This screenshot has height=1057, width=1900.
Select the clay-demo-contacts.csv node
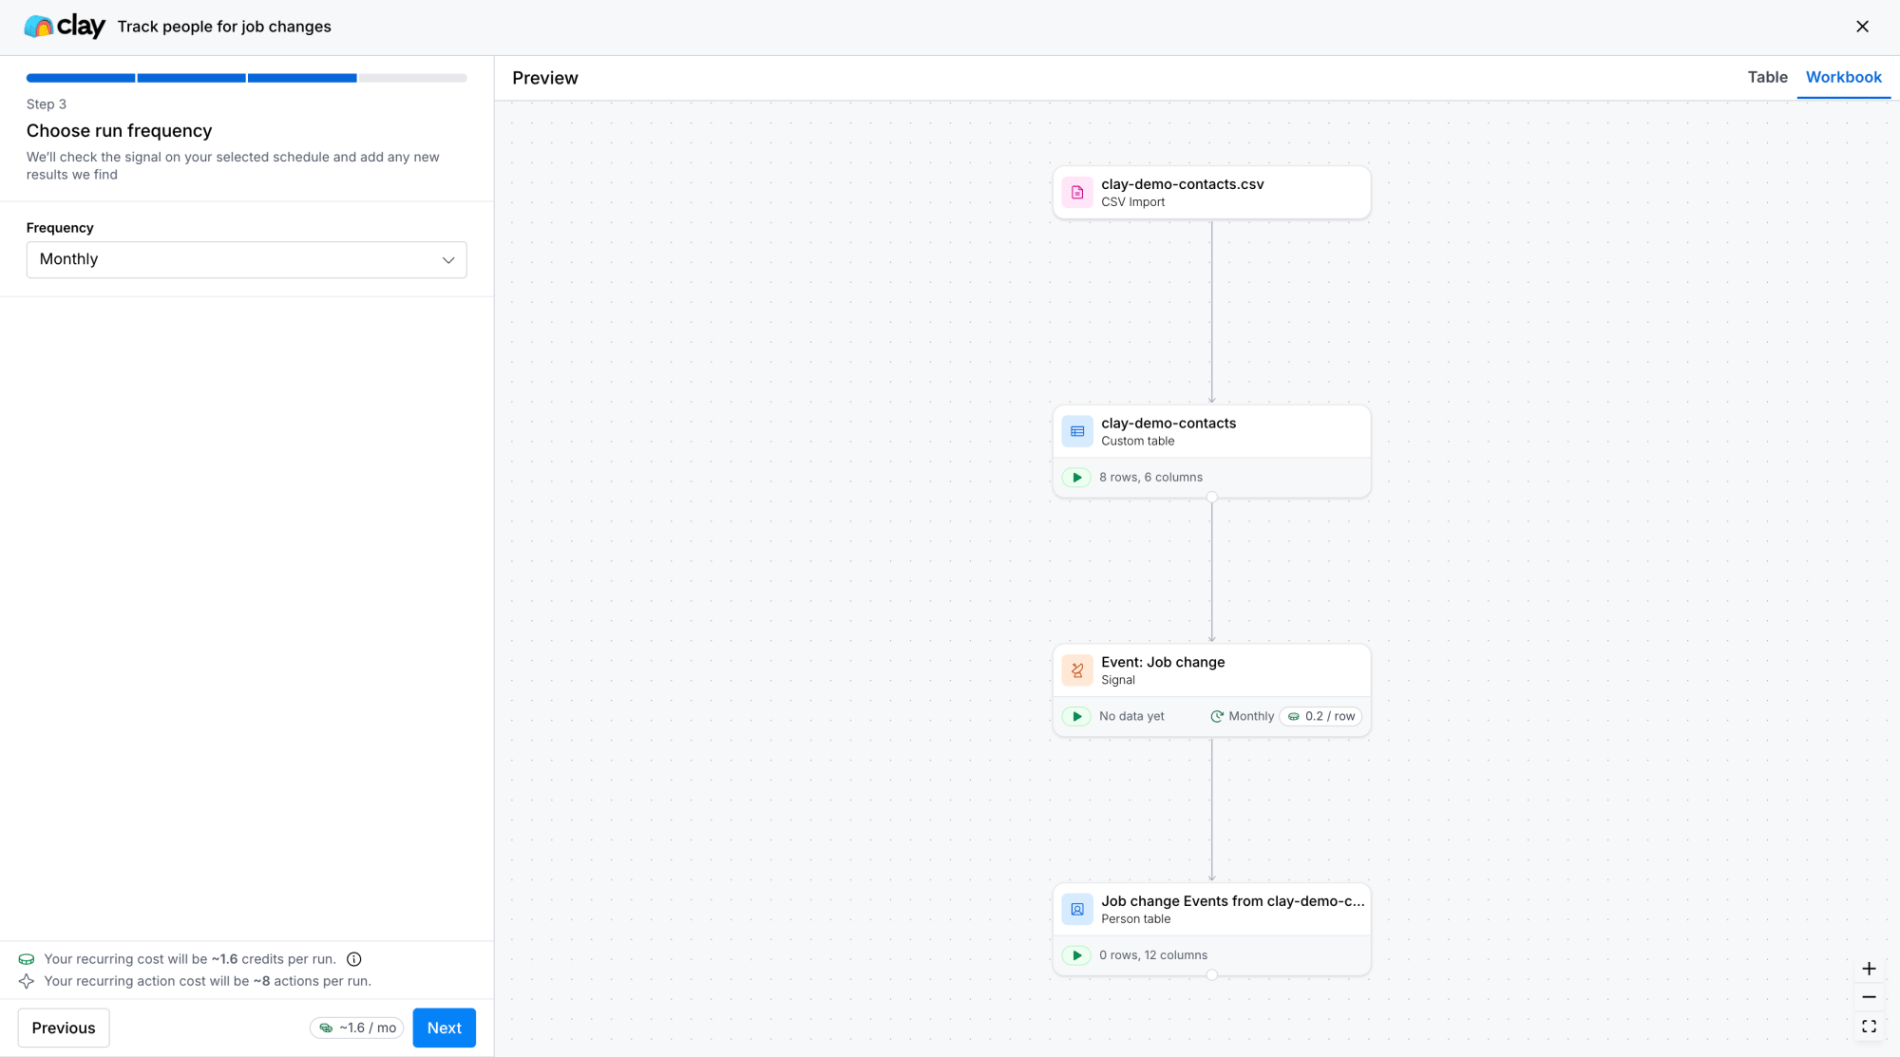pos(1211,192)
